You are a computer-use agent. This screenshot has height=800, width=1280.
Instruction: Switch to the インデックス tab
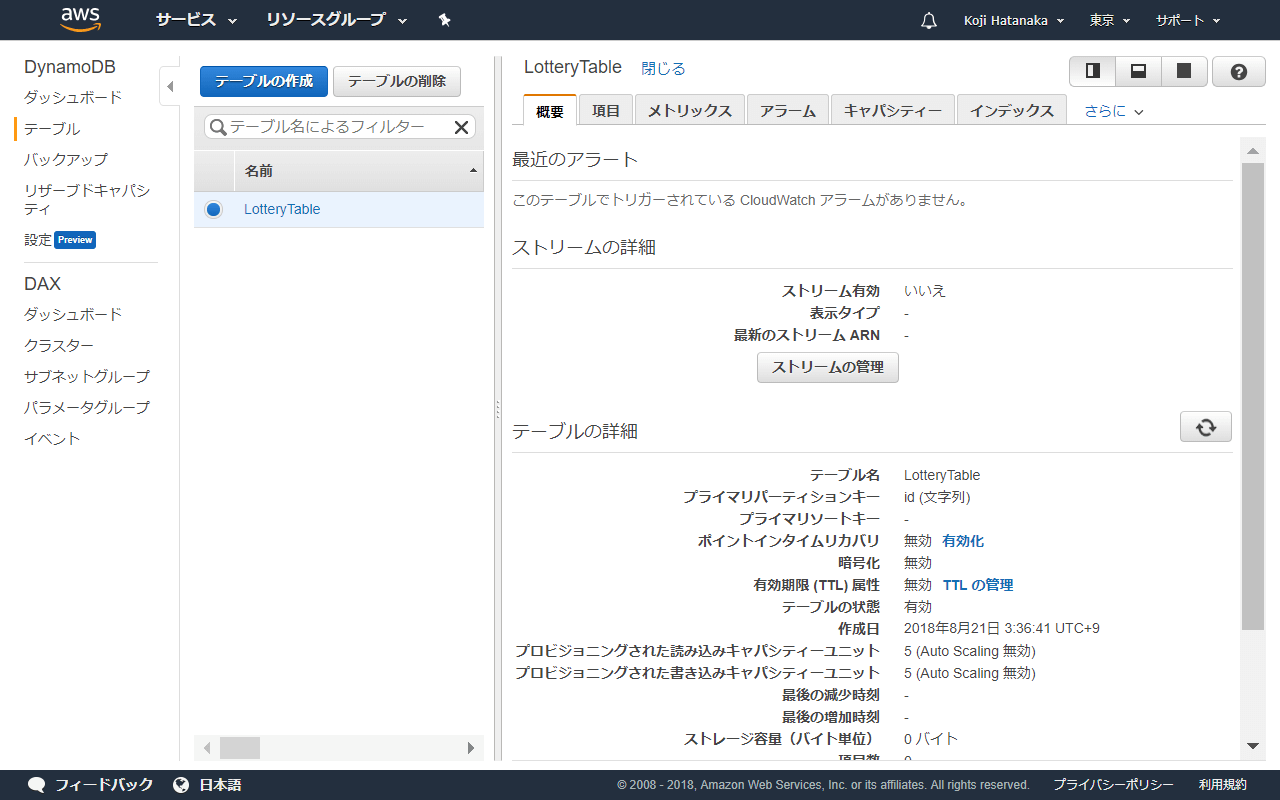pyautogui.click(x=1012, y=110)
